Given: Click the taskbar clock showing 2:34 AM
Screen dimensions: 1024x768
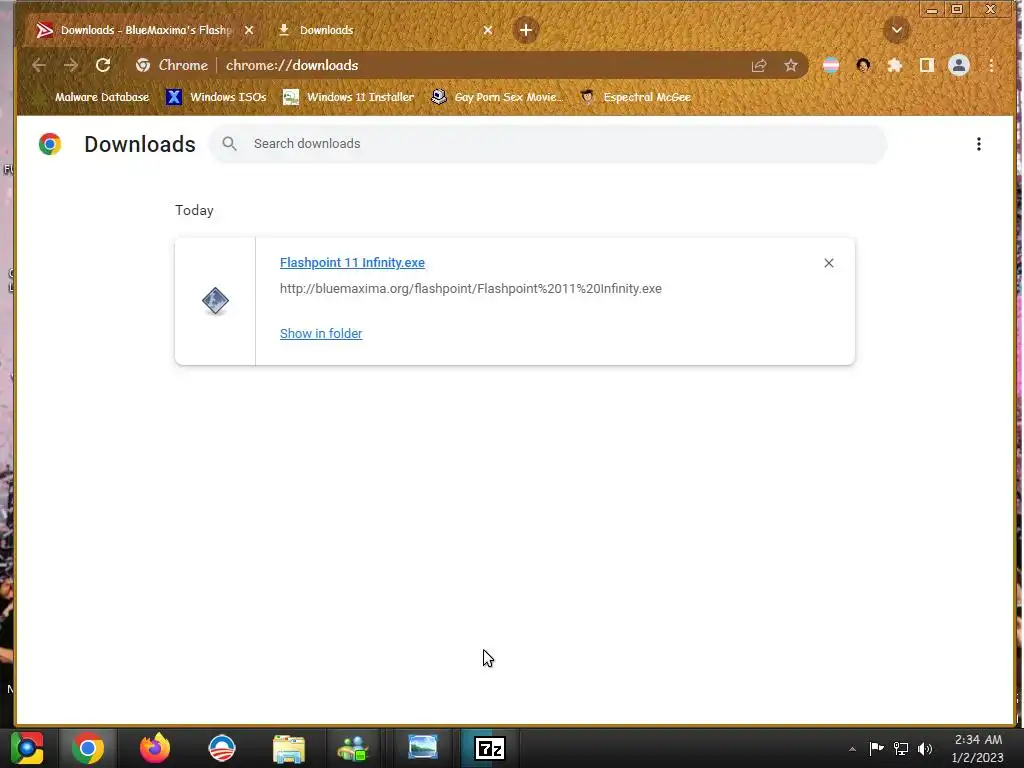Looking at the screenshot, I should (x=978, y=748).
